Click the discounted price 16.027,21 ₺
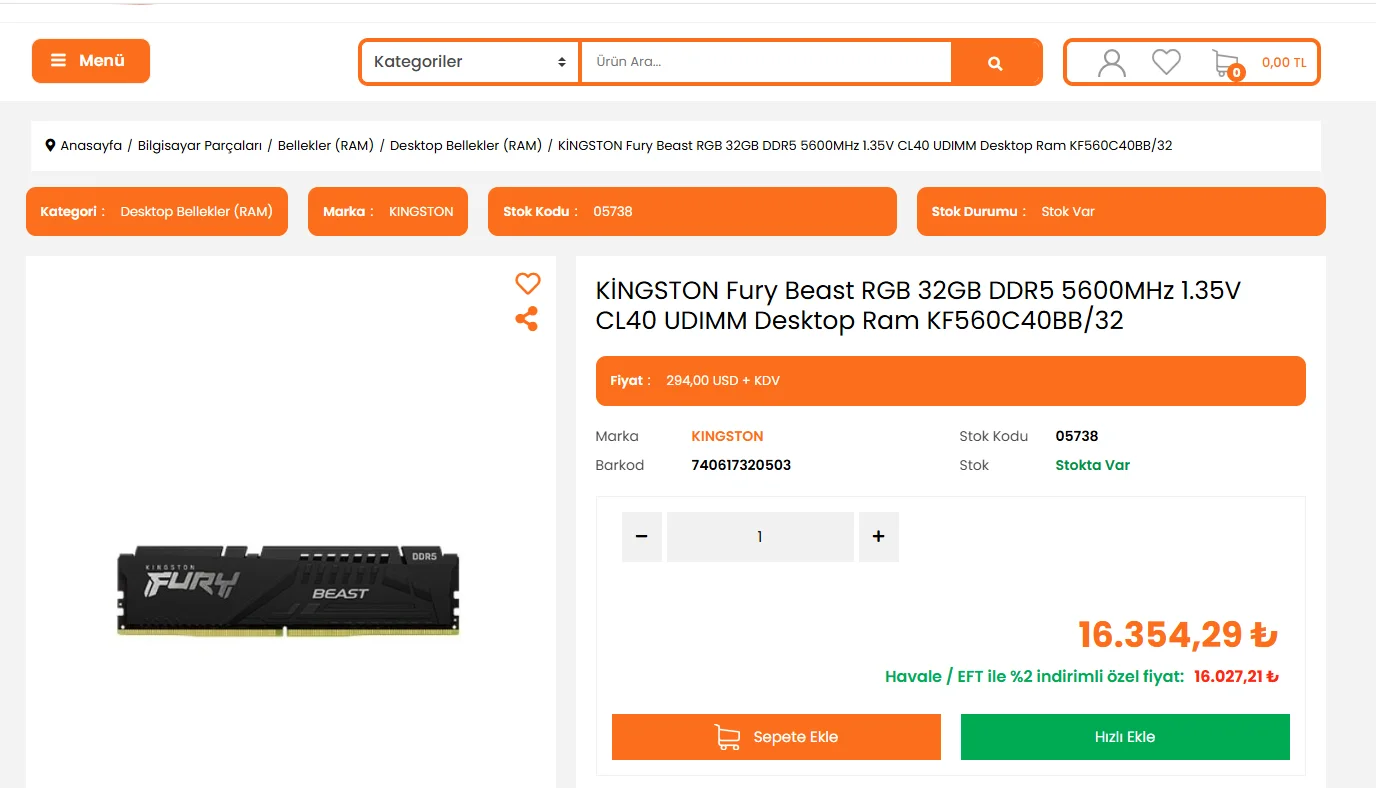Viewport: 1376px width, 788px height. pos(1237,677)
